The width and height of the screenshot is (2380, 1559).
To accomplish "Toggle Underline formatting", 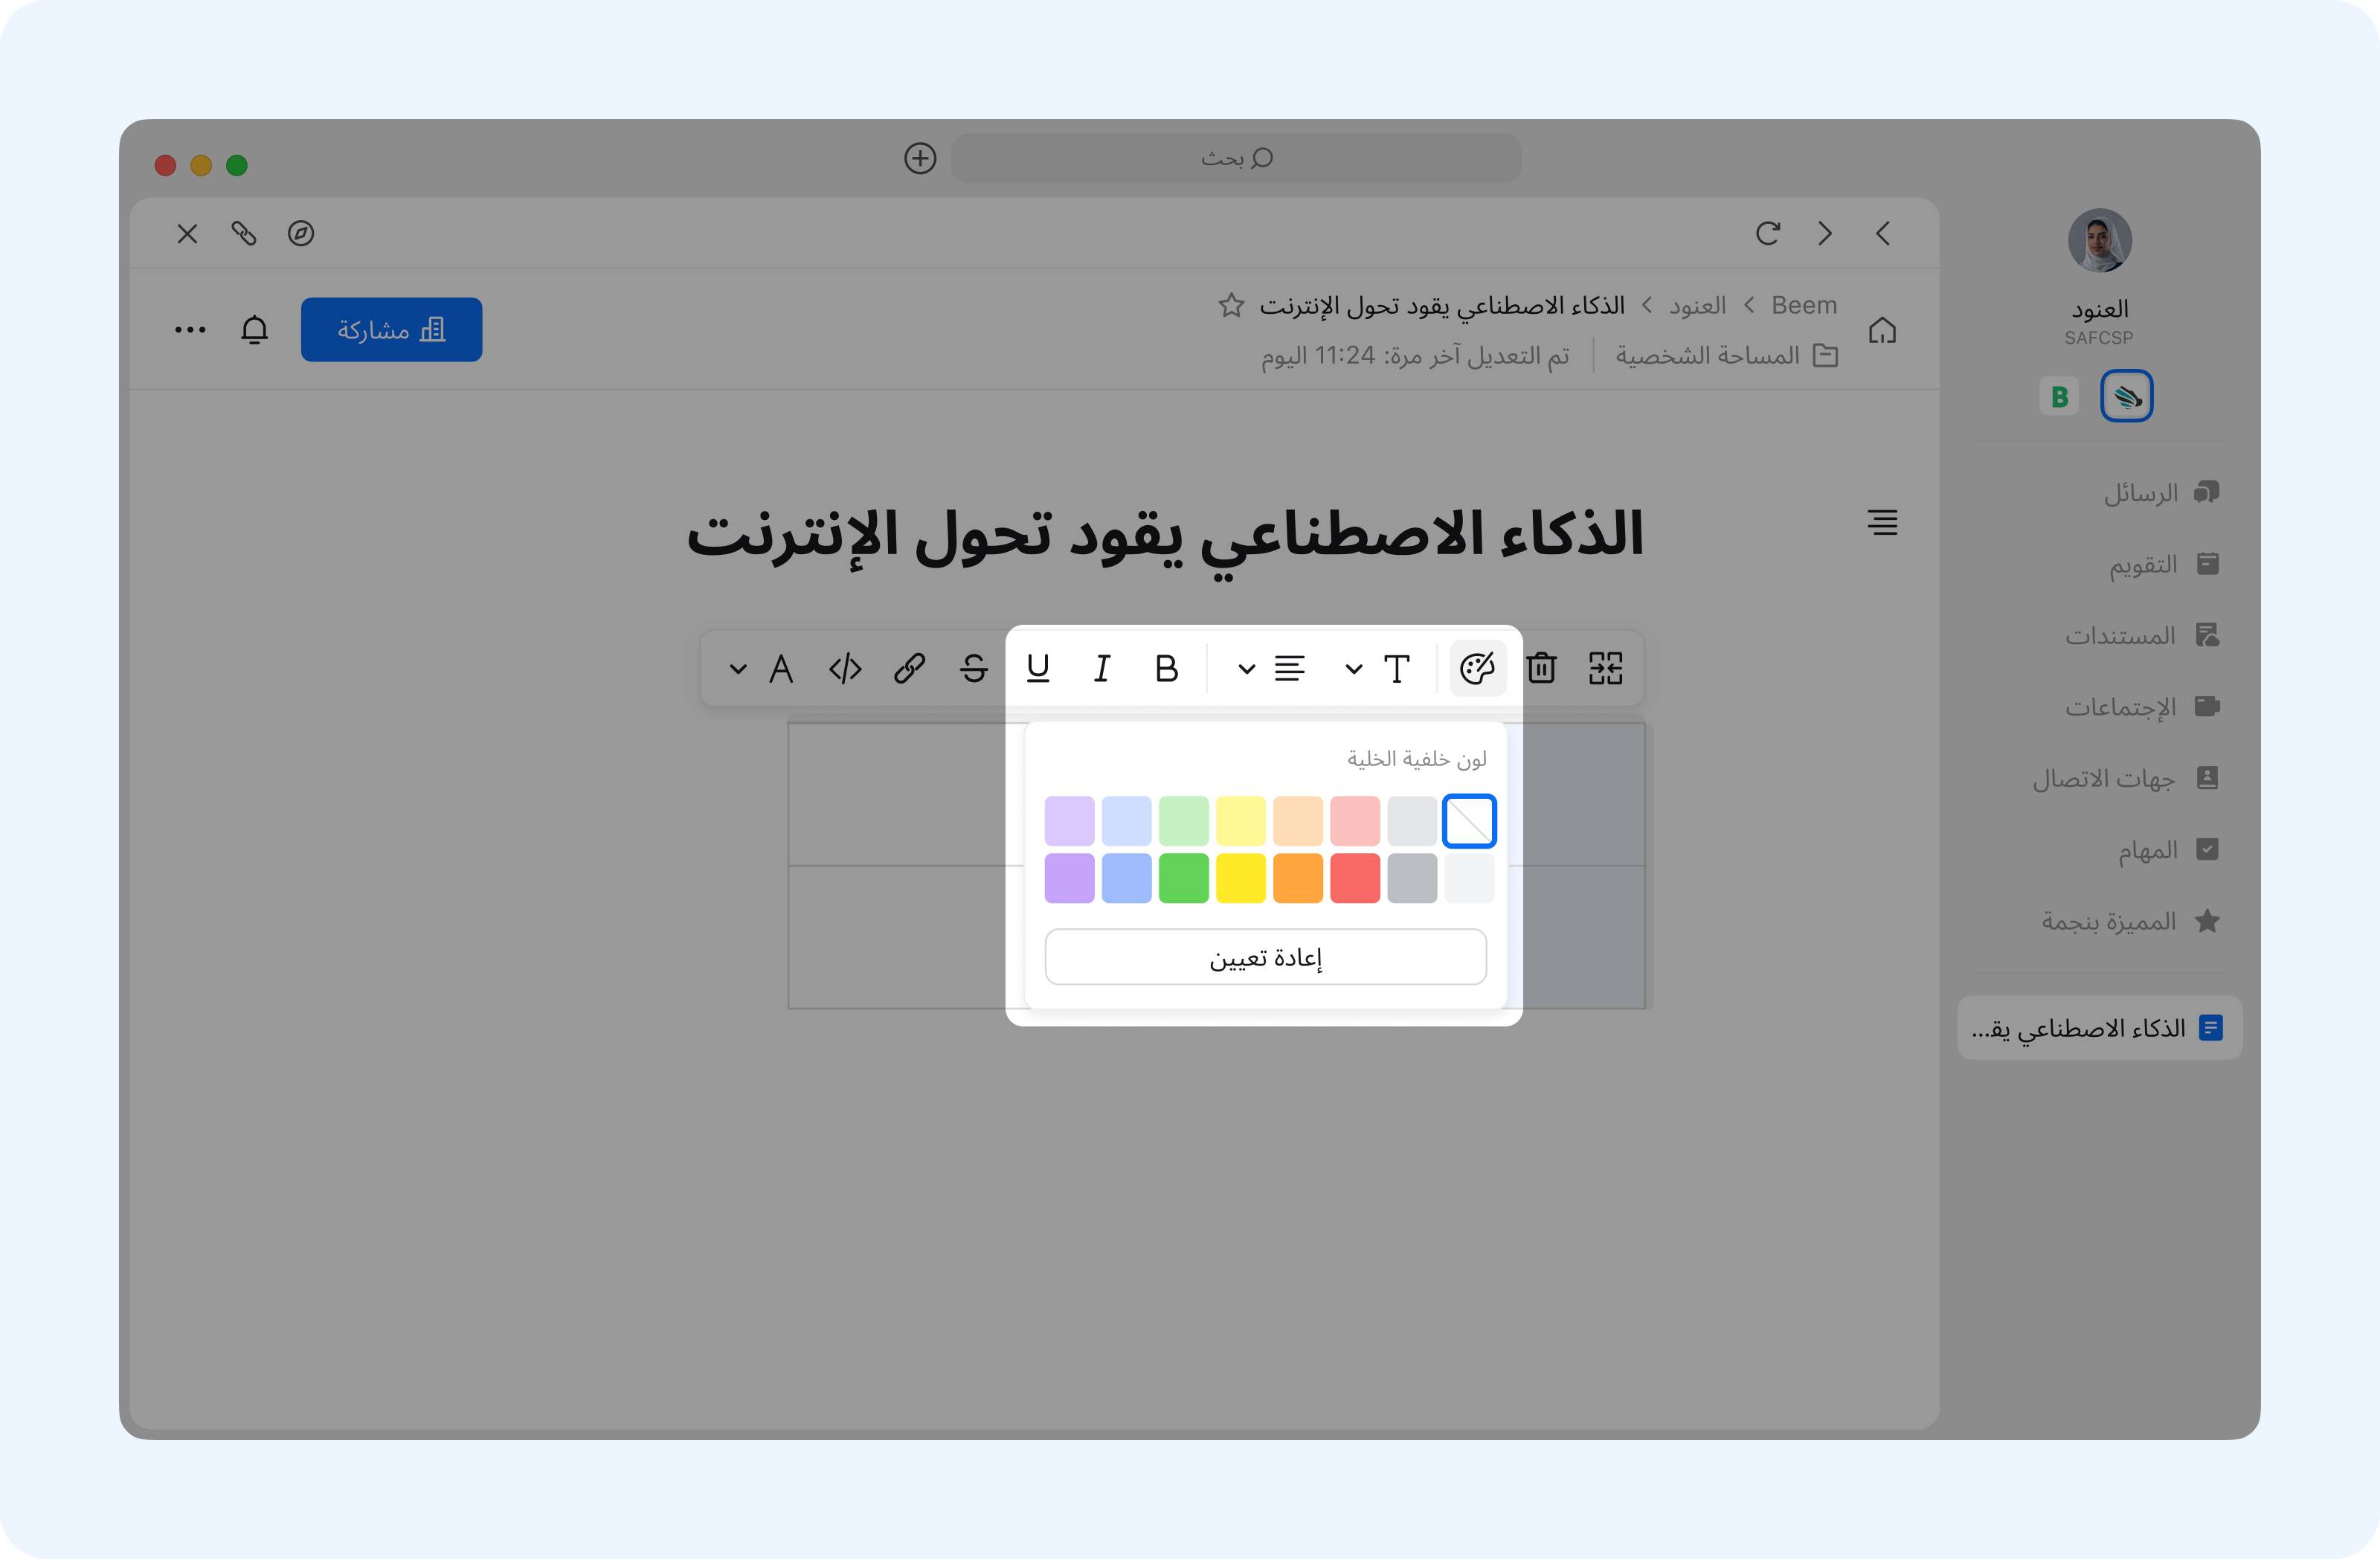I will (1038, 668).
